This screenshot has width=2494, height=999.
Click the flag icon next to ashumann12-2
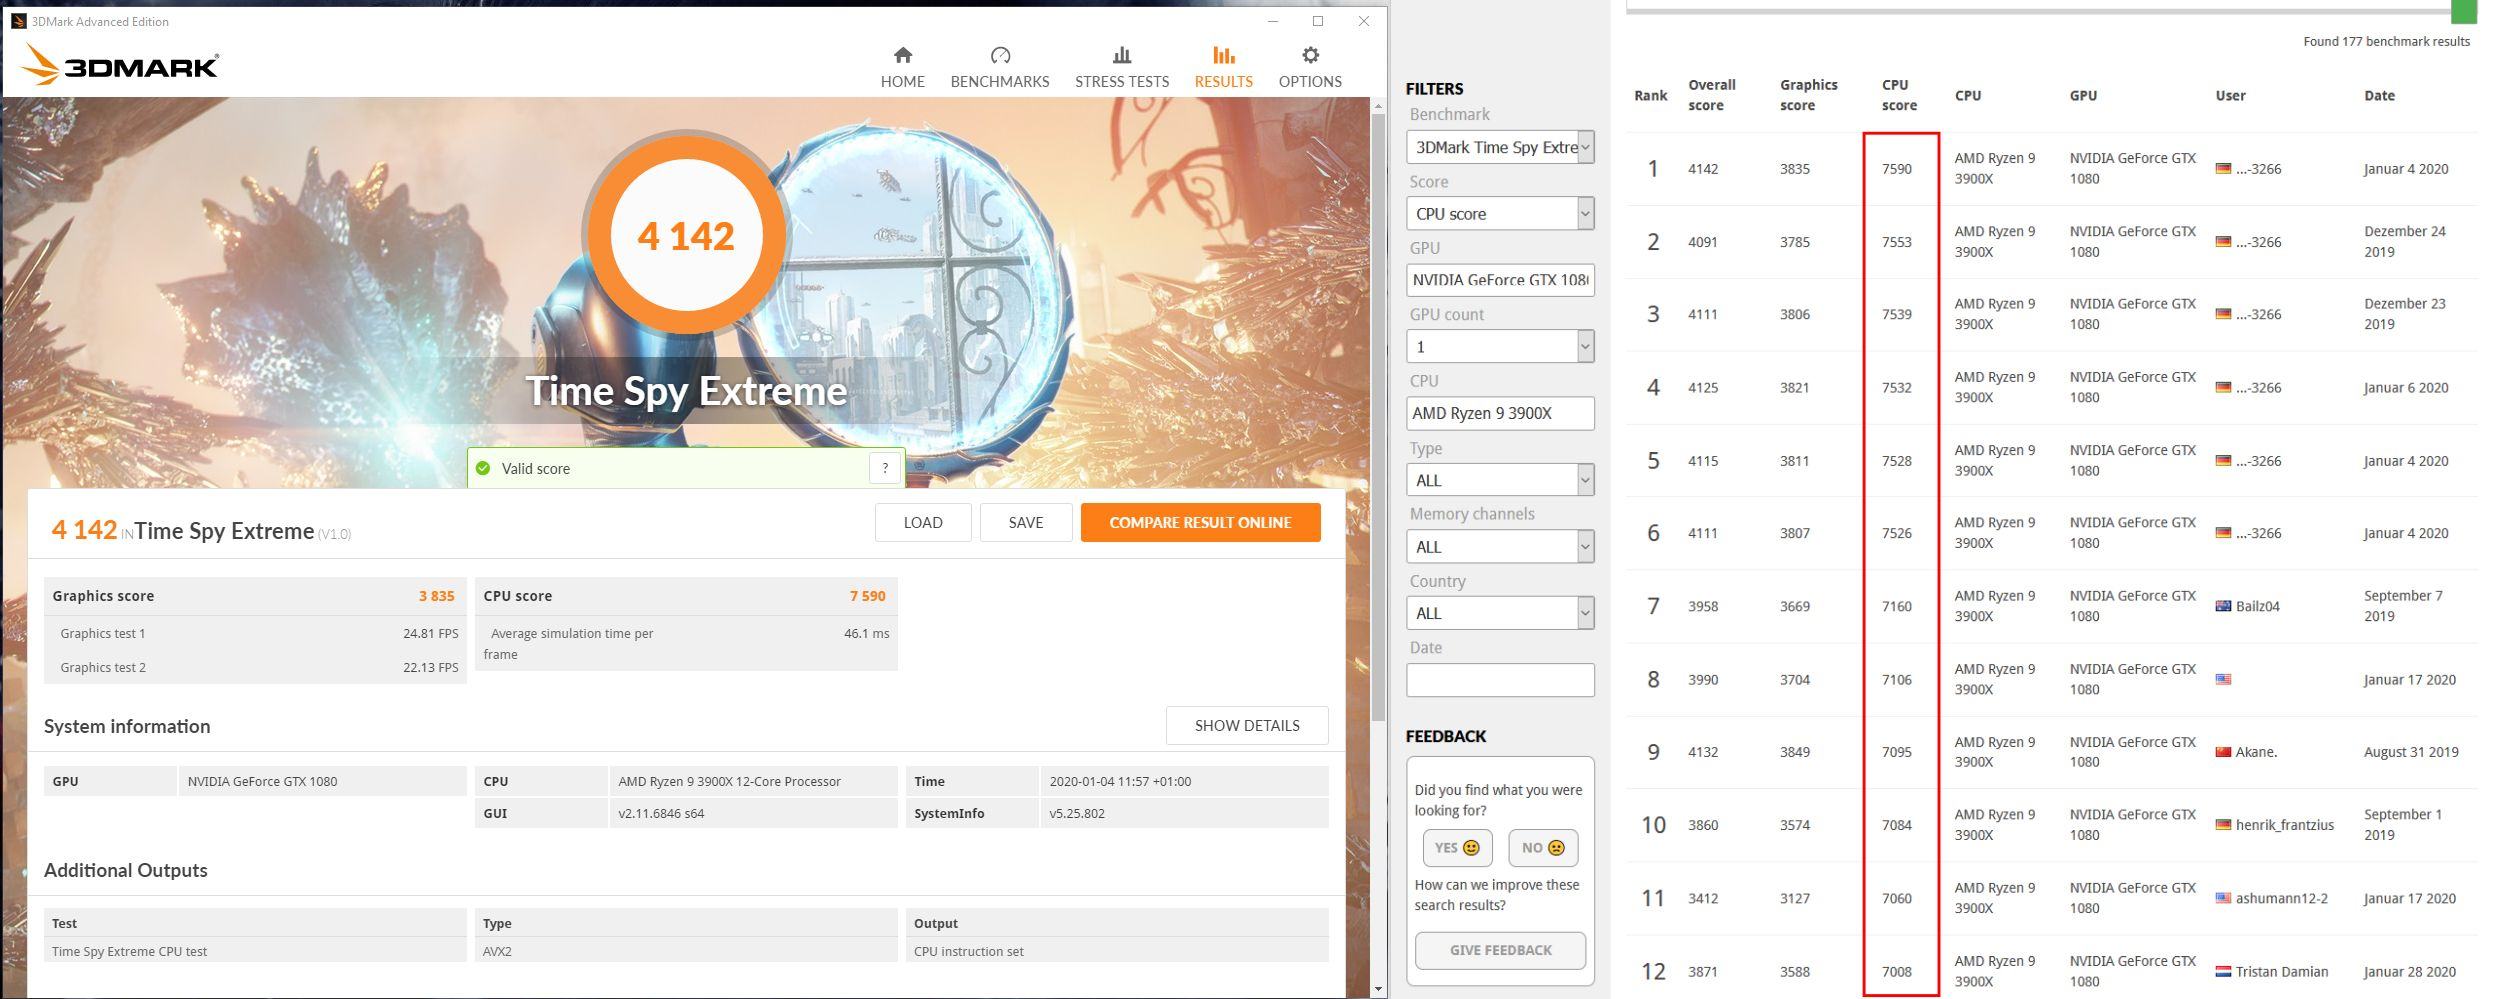(2222, 898)
